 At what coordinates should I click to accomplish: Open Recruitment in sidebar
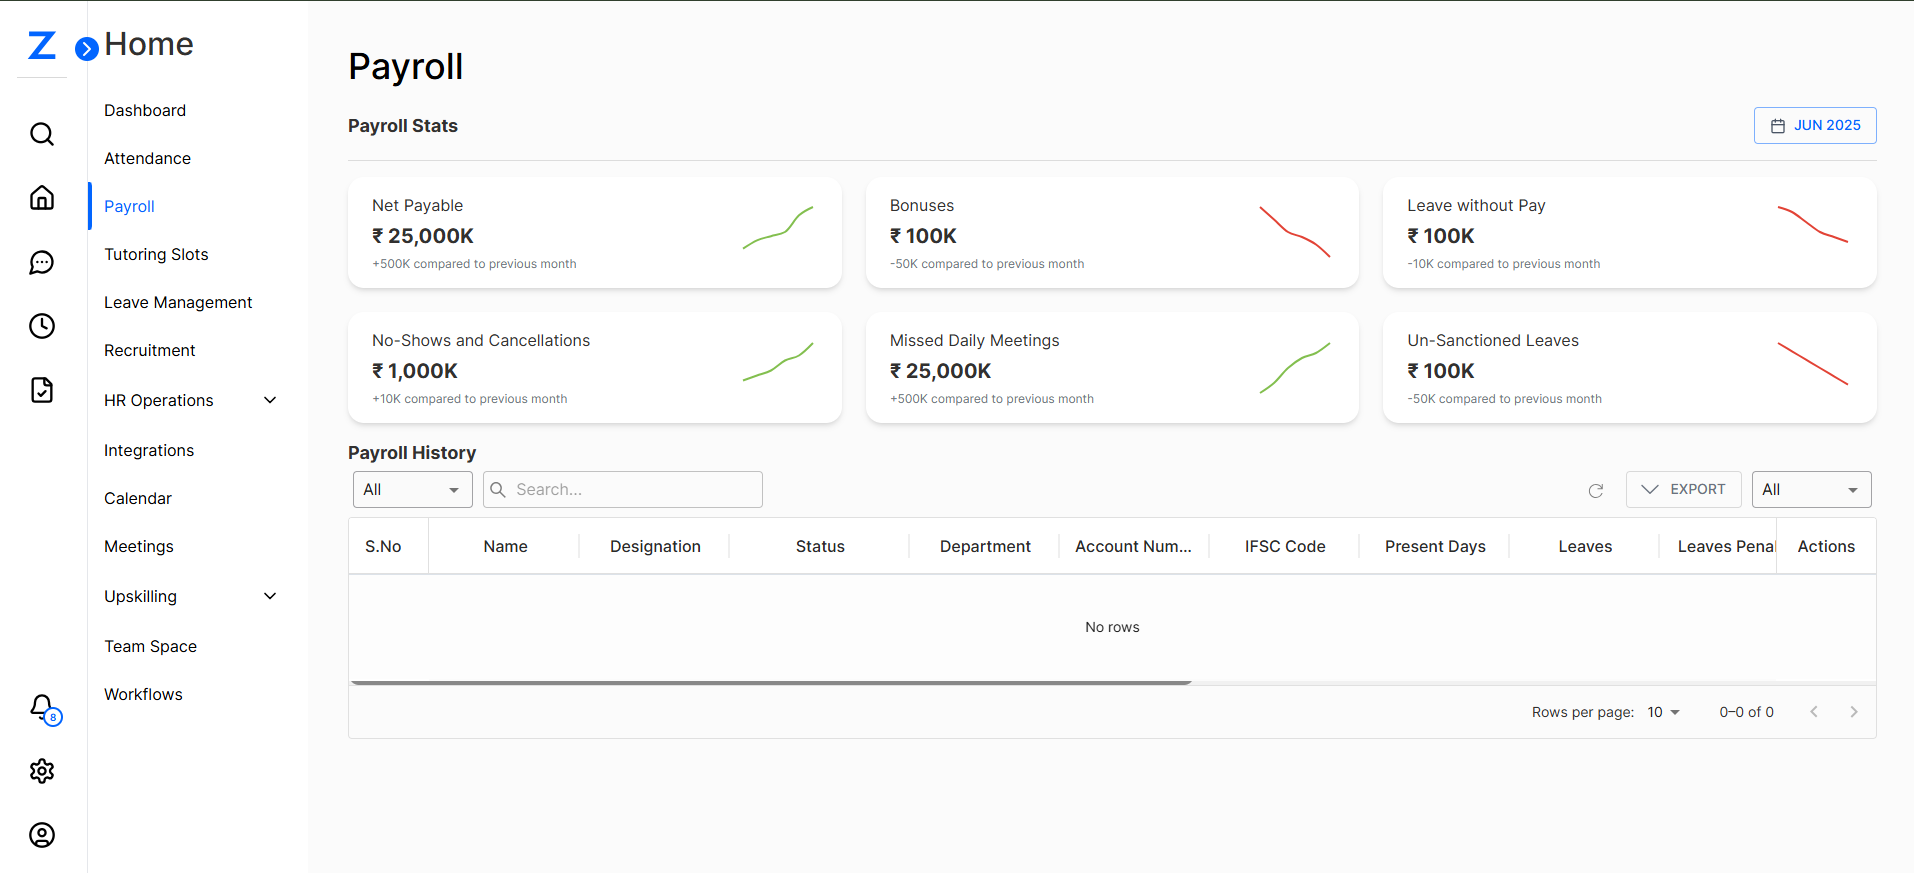pos(150,350)
